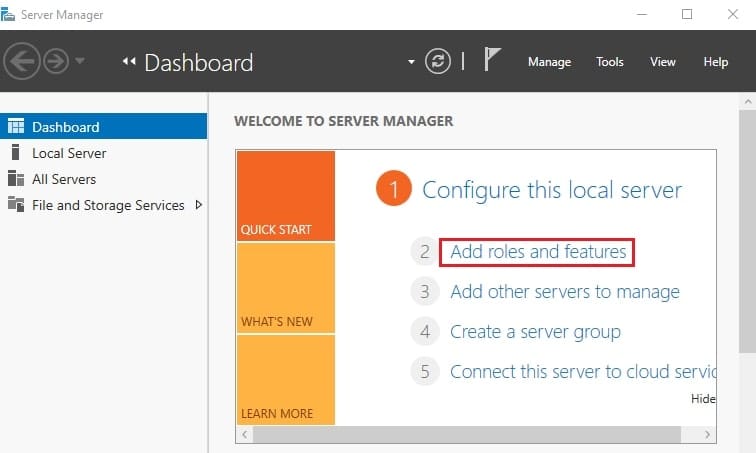756x453 pixels.
Task: Click the File and Storage Services icon
Action: coord(15,204)
